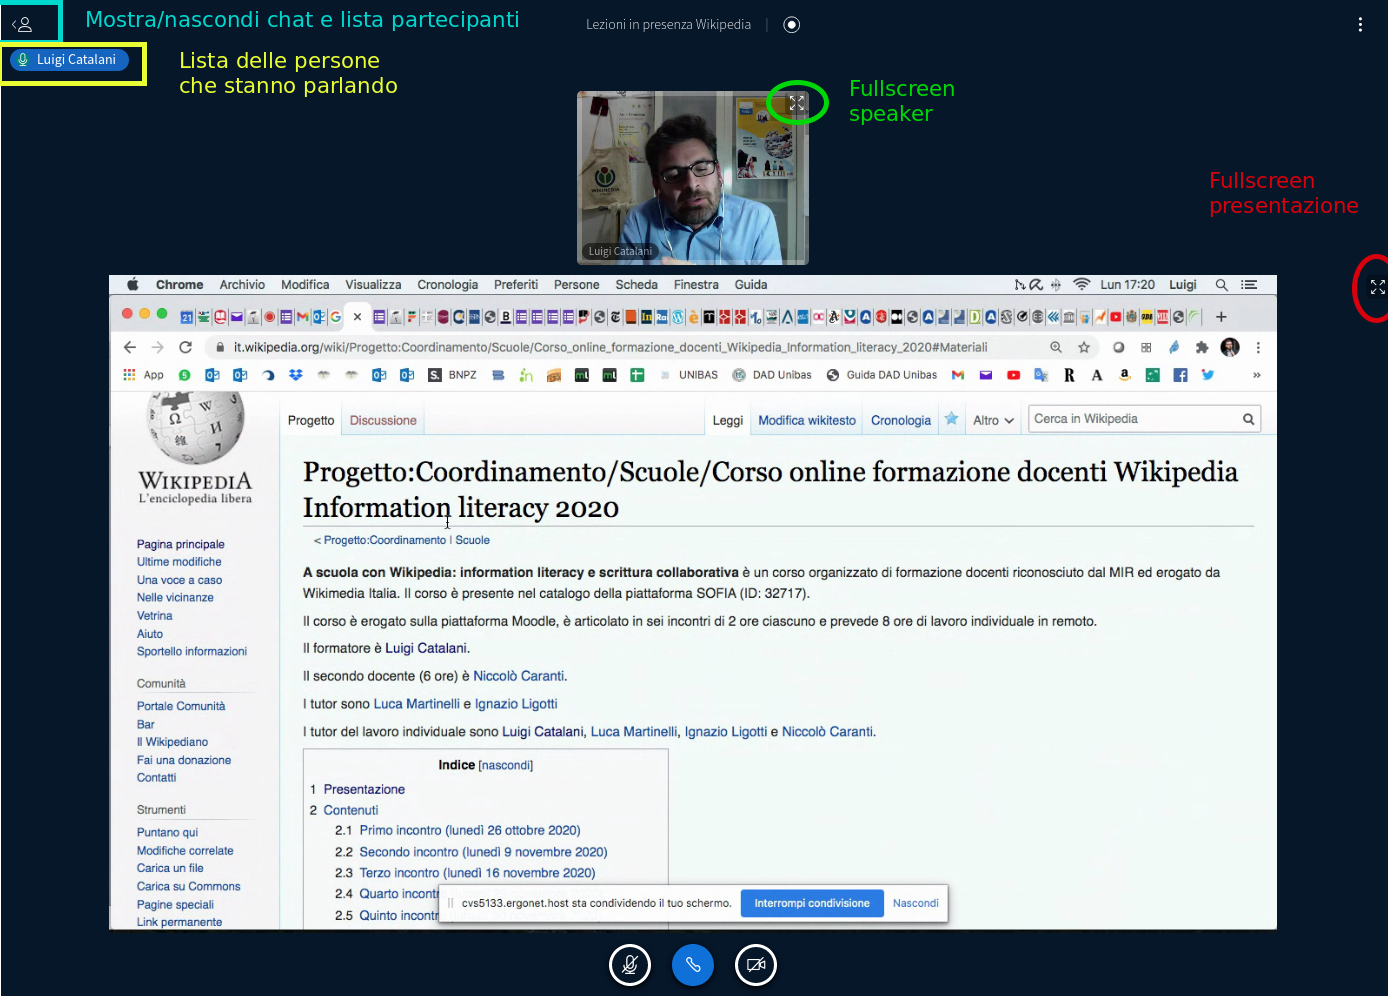Show the chat and participants panel
This screenshot has height=996, width=1388.
click(x=23, y=24)
